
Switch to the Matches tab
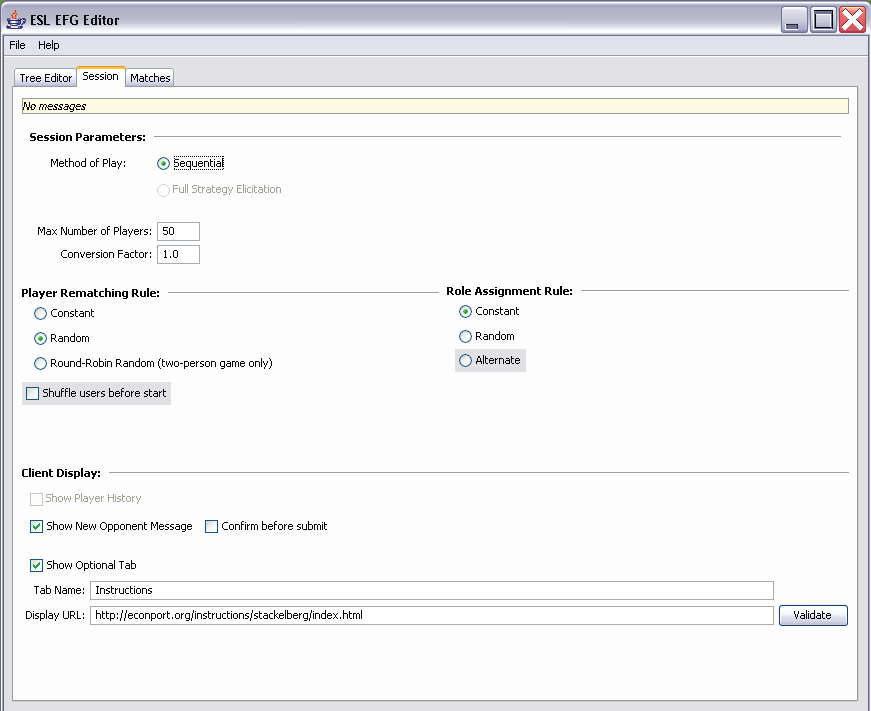click(x=150, y=78)
